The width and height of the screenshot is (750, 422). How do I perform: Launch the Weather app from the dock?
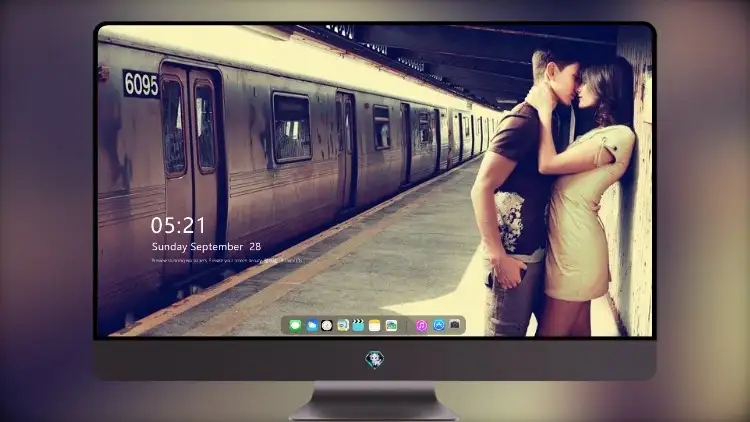point(311,326)
